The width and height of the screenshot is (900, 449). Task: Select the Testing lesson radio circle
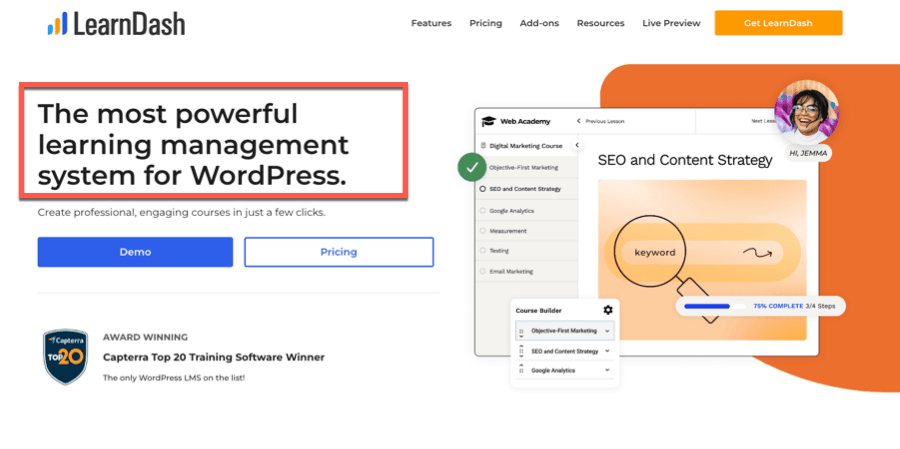click(x=483, y=251)
